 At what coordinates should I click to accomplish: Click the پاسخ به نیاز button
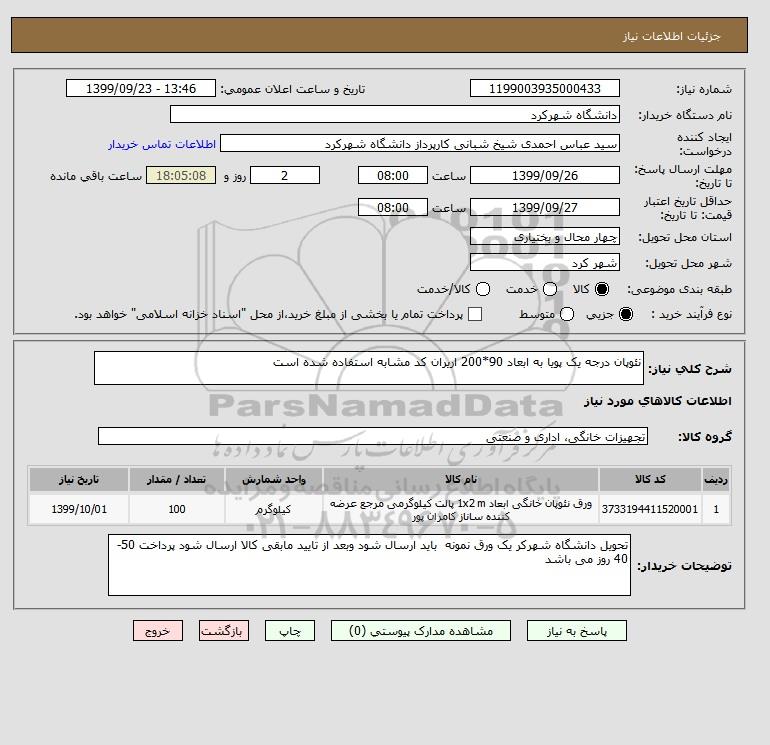(x=577, y=631)
